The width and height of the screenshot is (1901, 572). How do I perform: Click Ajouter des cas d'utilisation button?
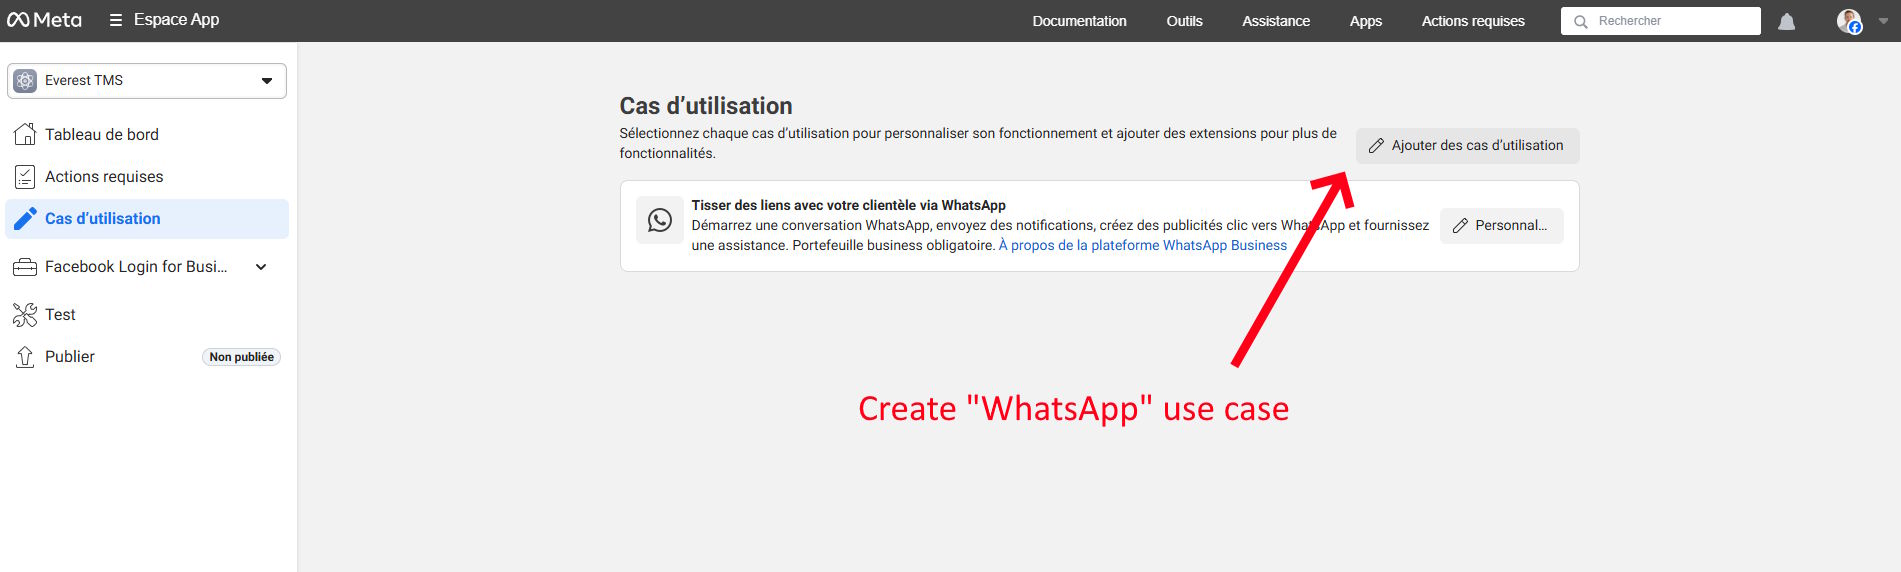click(x=1467, y=146)
